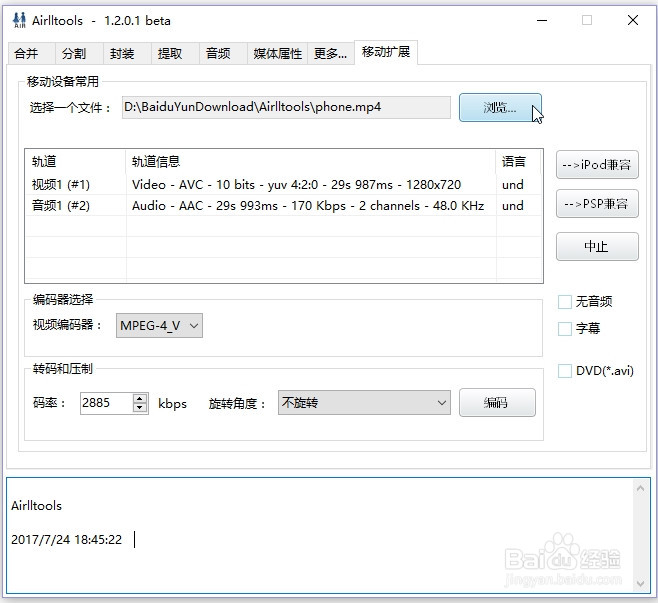Image resolution: width=658 pixels, height=603 pixels.
Task: Click the 语言 column header
Action: pyautogui.click(x=519, y=162)
